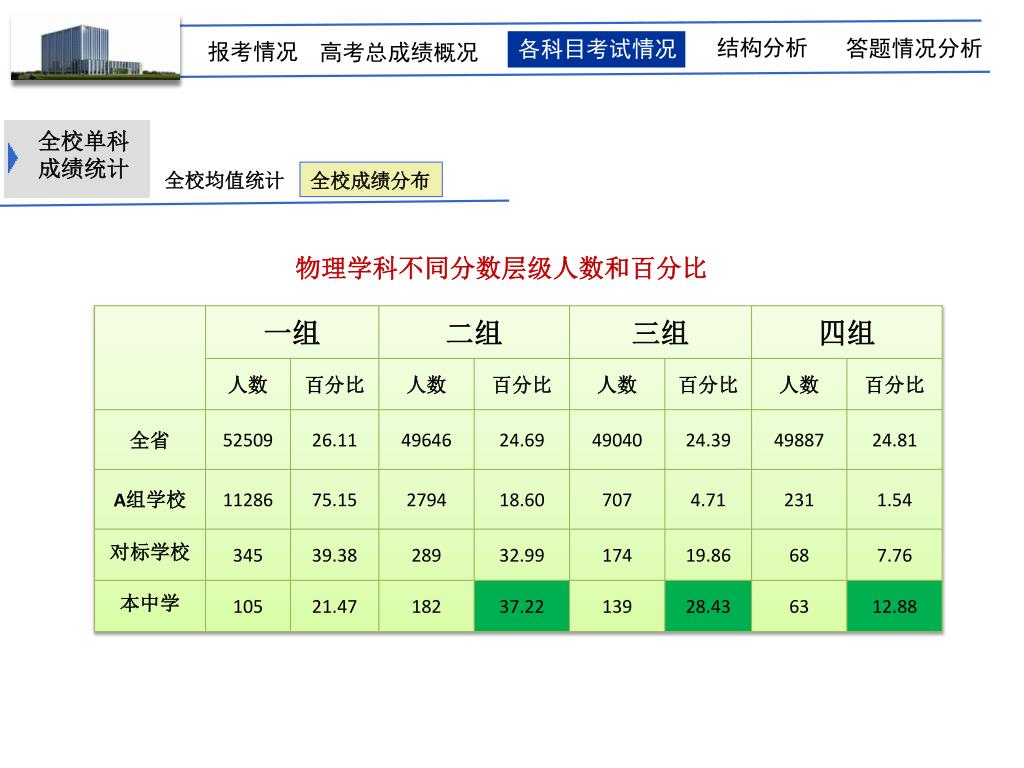The width and height of the screenshot is (1024, 768).
Task: Click the blue arrow beside 全校单科成绩统计
Action: (12, 158)
